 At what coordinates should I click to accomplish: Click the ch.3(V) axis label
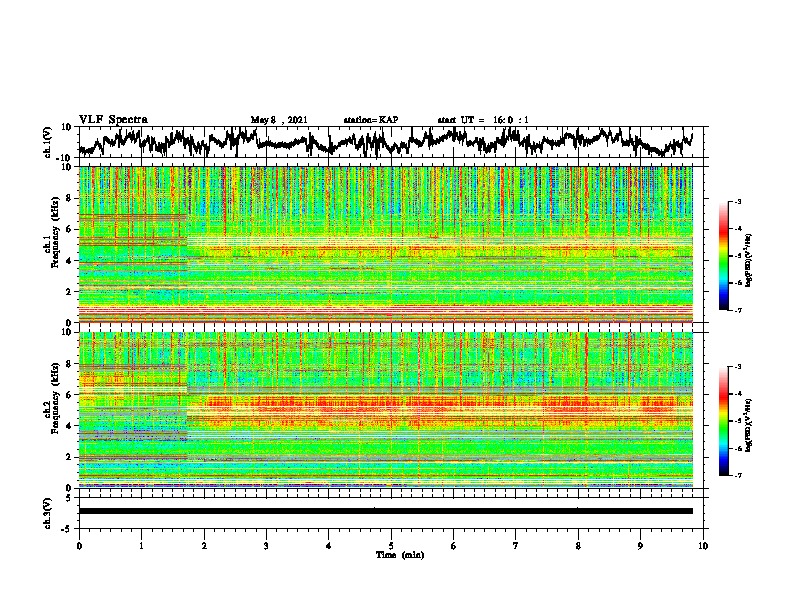tap(48, 513)
